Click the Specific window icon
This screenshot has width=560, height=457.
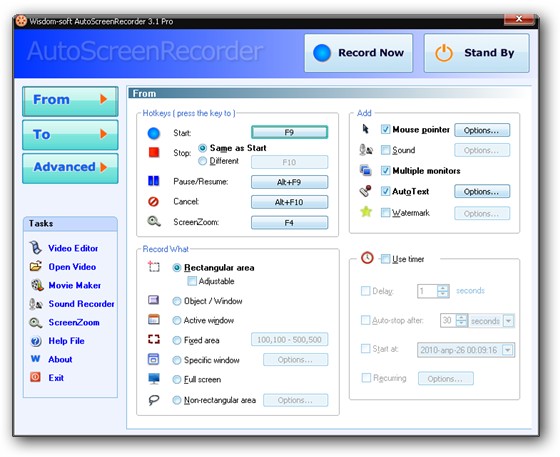coord(154,359)
